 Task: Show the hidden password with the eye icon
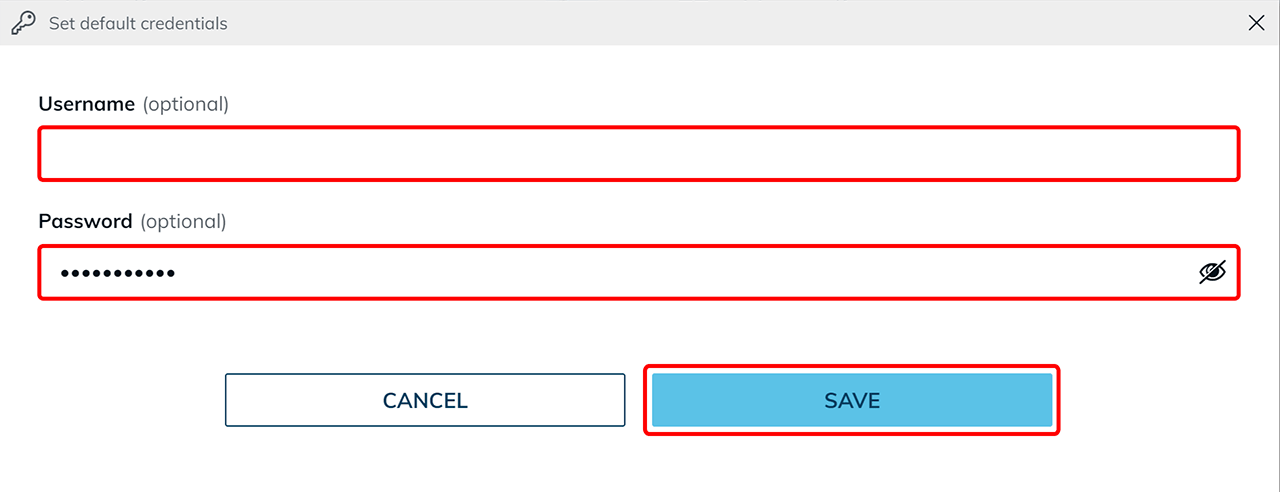pyautogui.click(x=1212, y=272)
